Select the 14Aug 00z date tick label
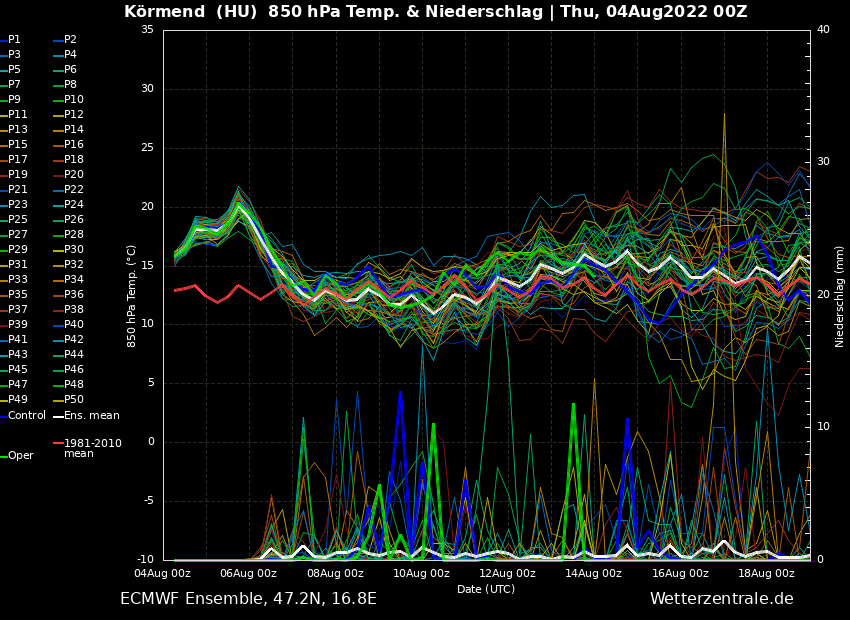Screen dimensions: 850x620 point(594,574)
